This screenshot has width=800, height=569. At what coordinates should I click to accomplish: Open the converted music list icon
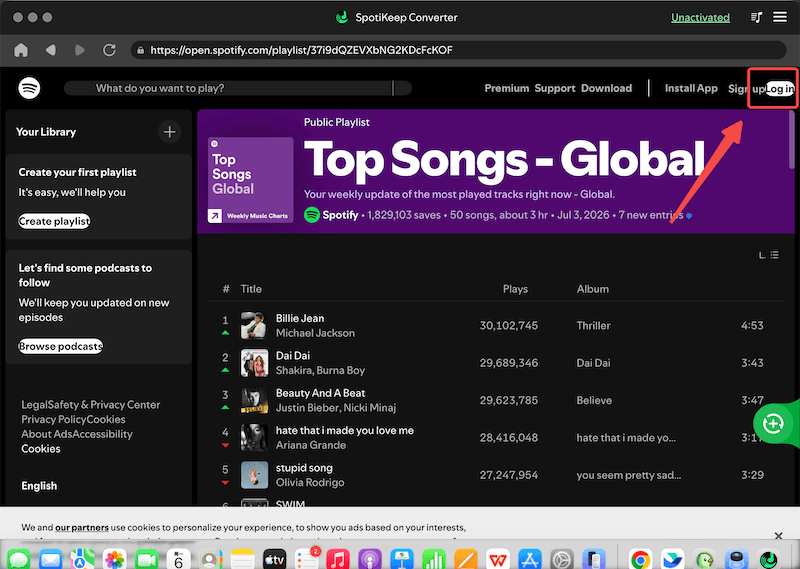(756, 17)
